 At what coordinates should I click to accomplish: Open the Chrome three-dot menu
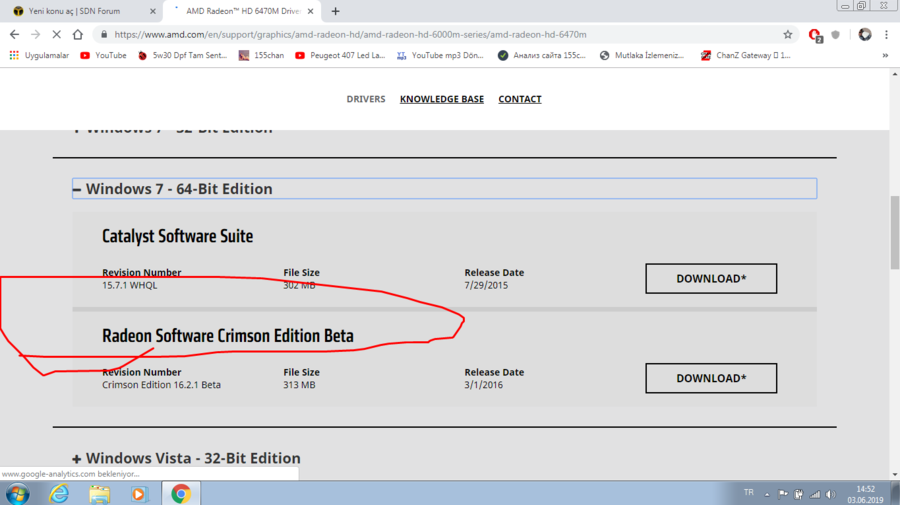pos(886,34)
